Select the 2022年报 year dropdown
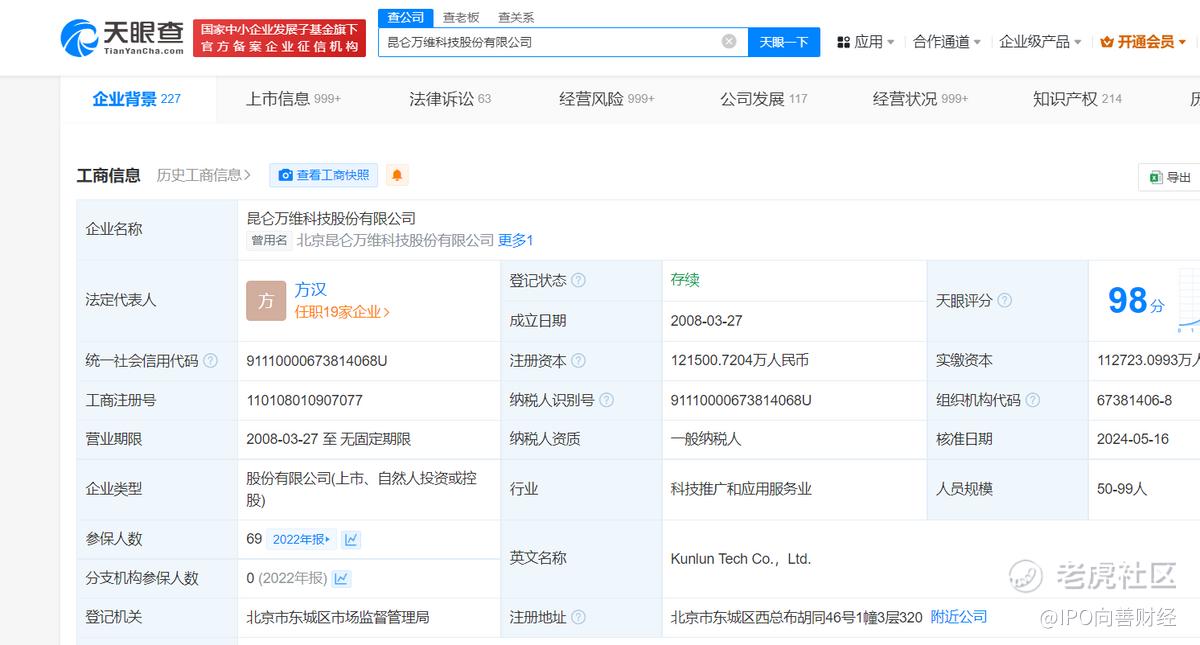This screenshot has height=645, width=1200. (x=301, y=539)
